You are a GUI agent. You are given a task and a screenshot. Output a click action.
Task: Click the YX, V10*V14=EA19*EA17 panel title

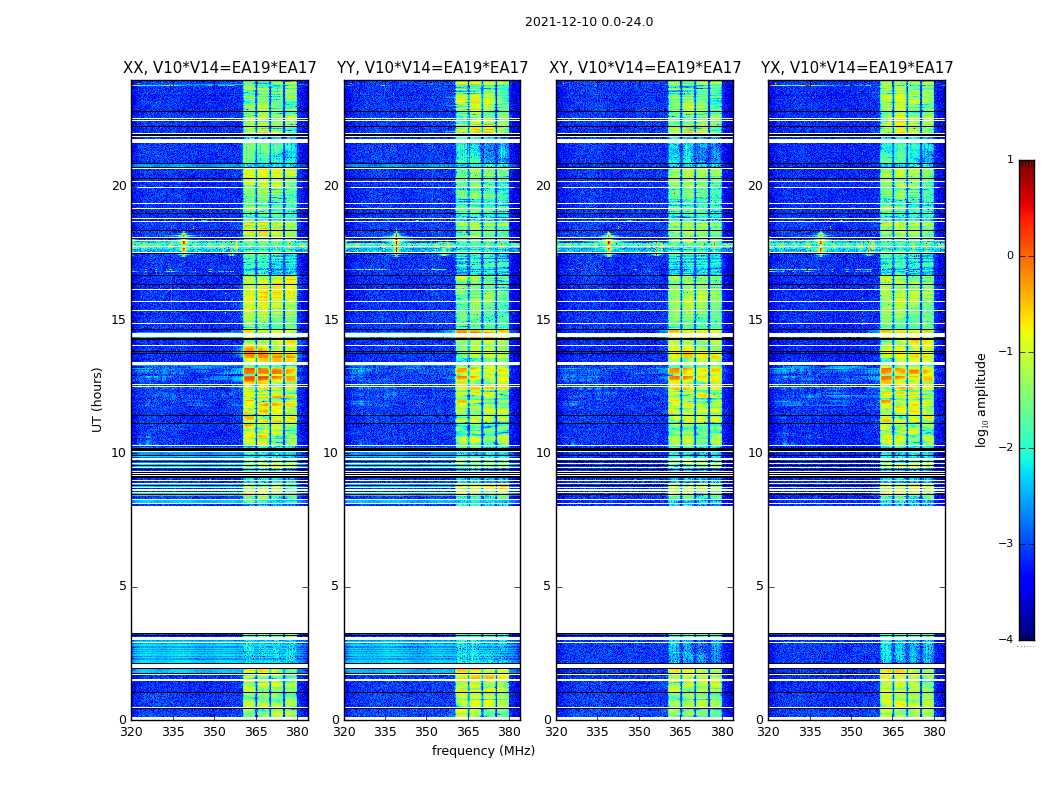(x=856, y=68)
